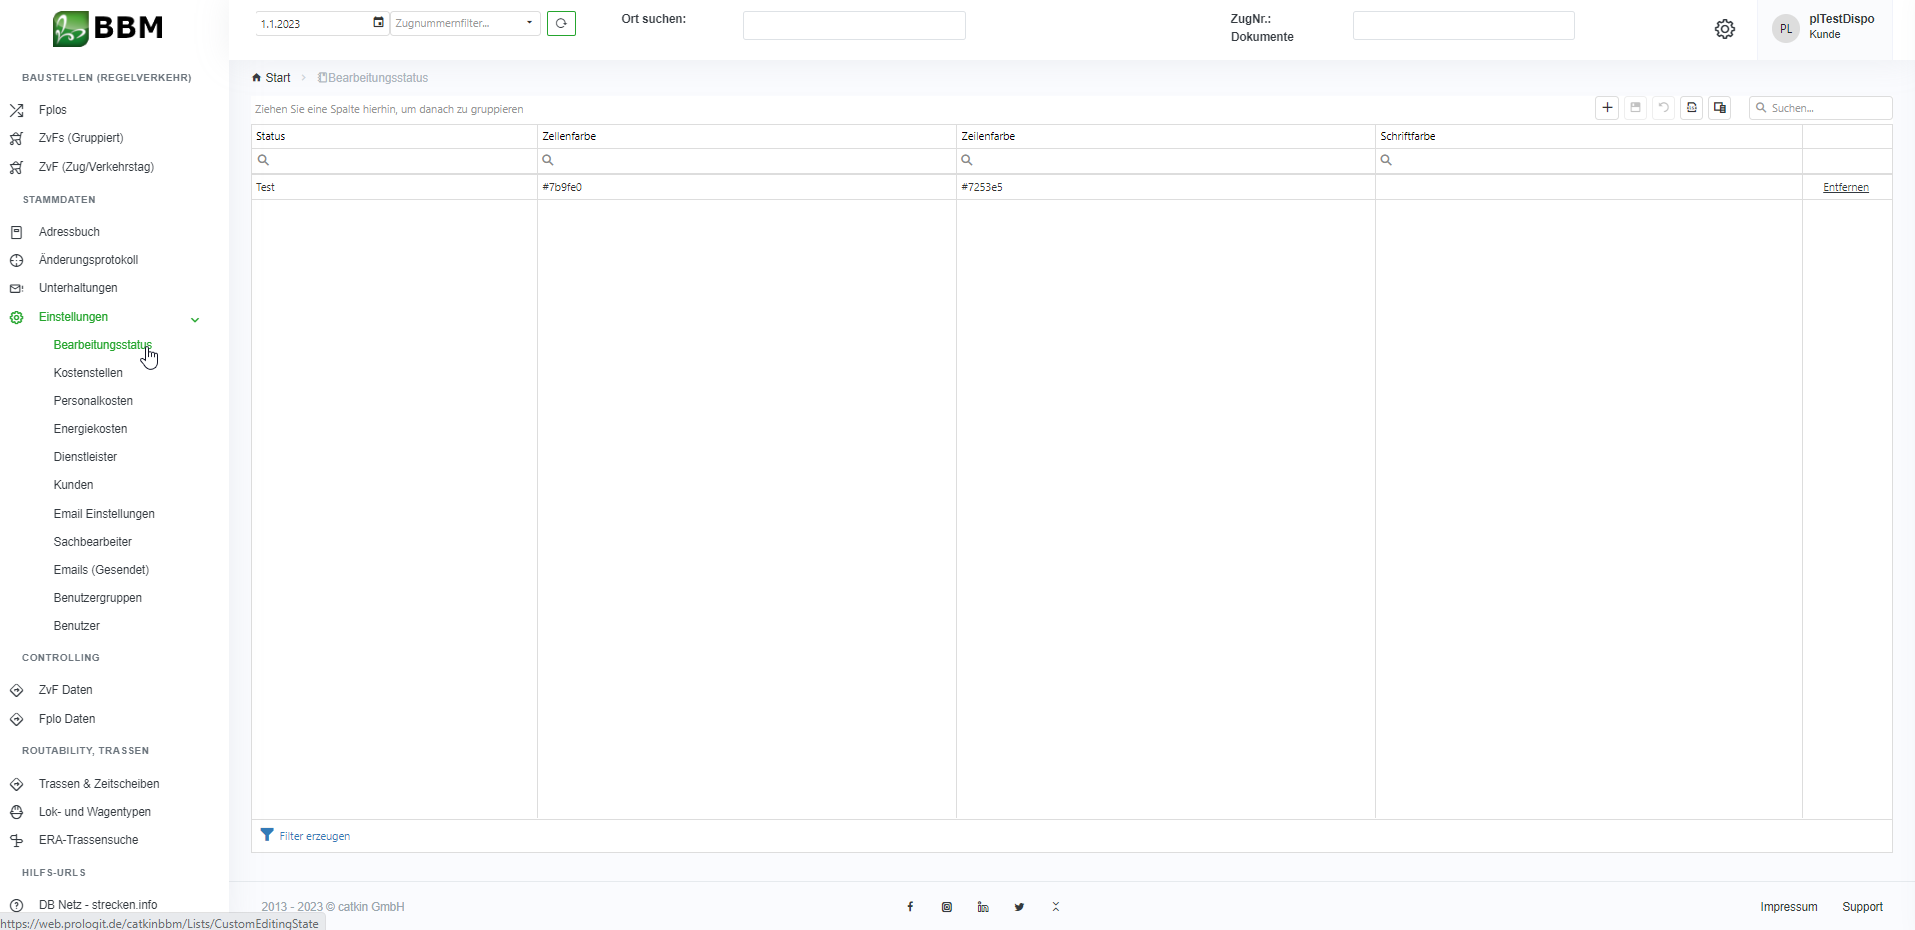Click the Filter erzeugen funnel icon
The width and height of the screenshot is (1915, 930).
coord(267,835)
